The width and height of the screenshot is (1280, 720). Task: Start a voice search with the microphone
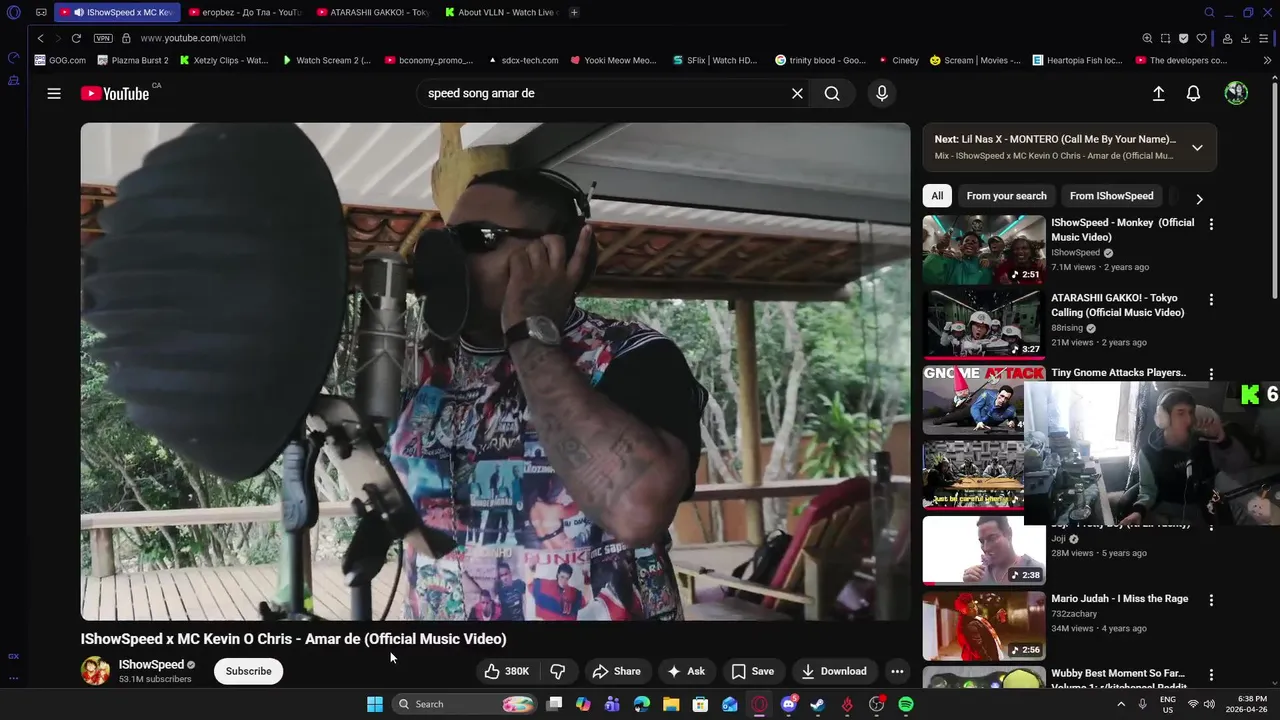881,93
